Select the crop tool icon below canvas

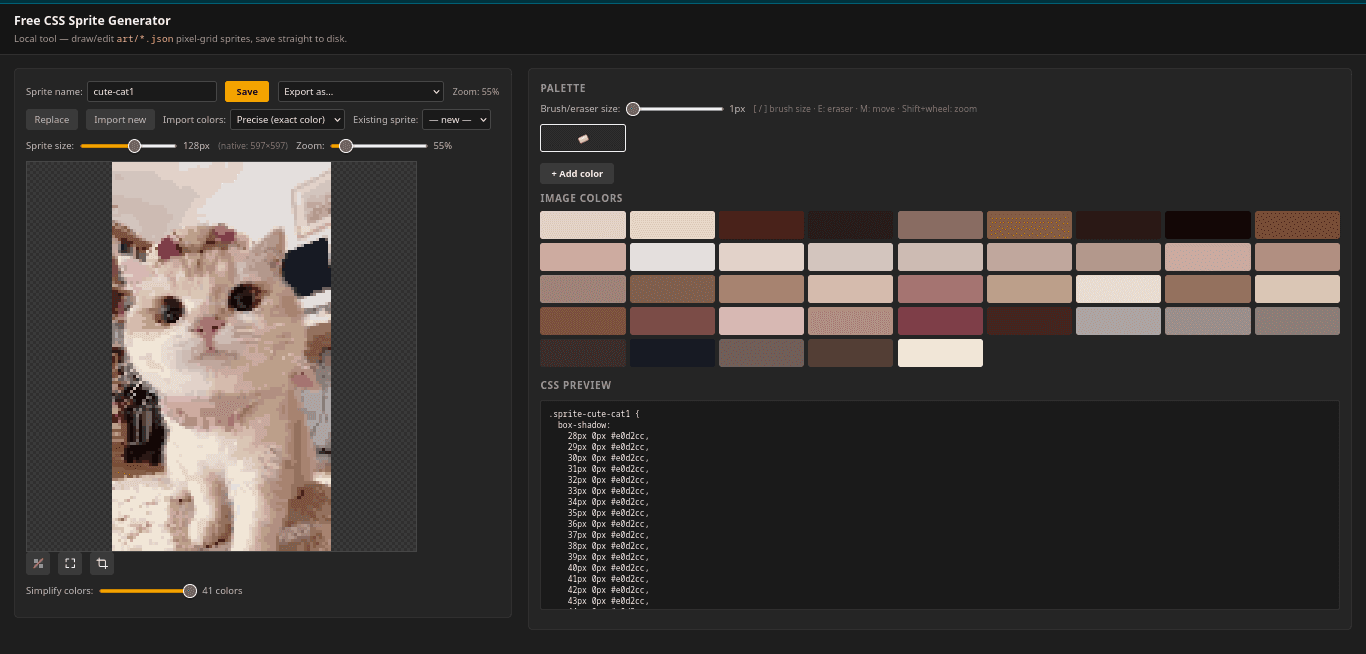coord(102,564)
